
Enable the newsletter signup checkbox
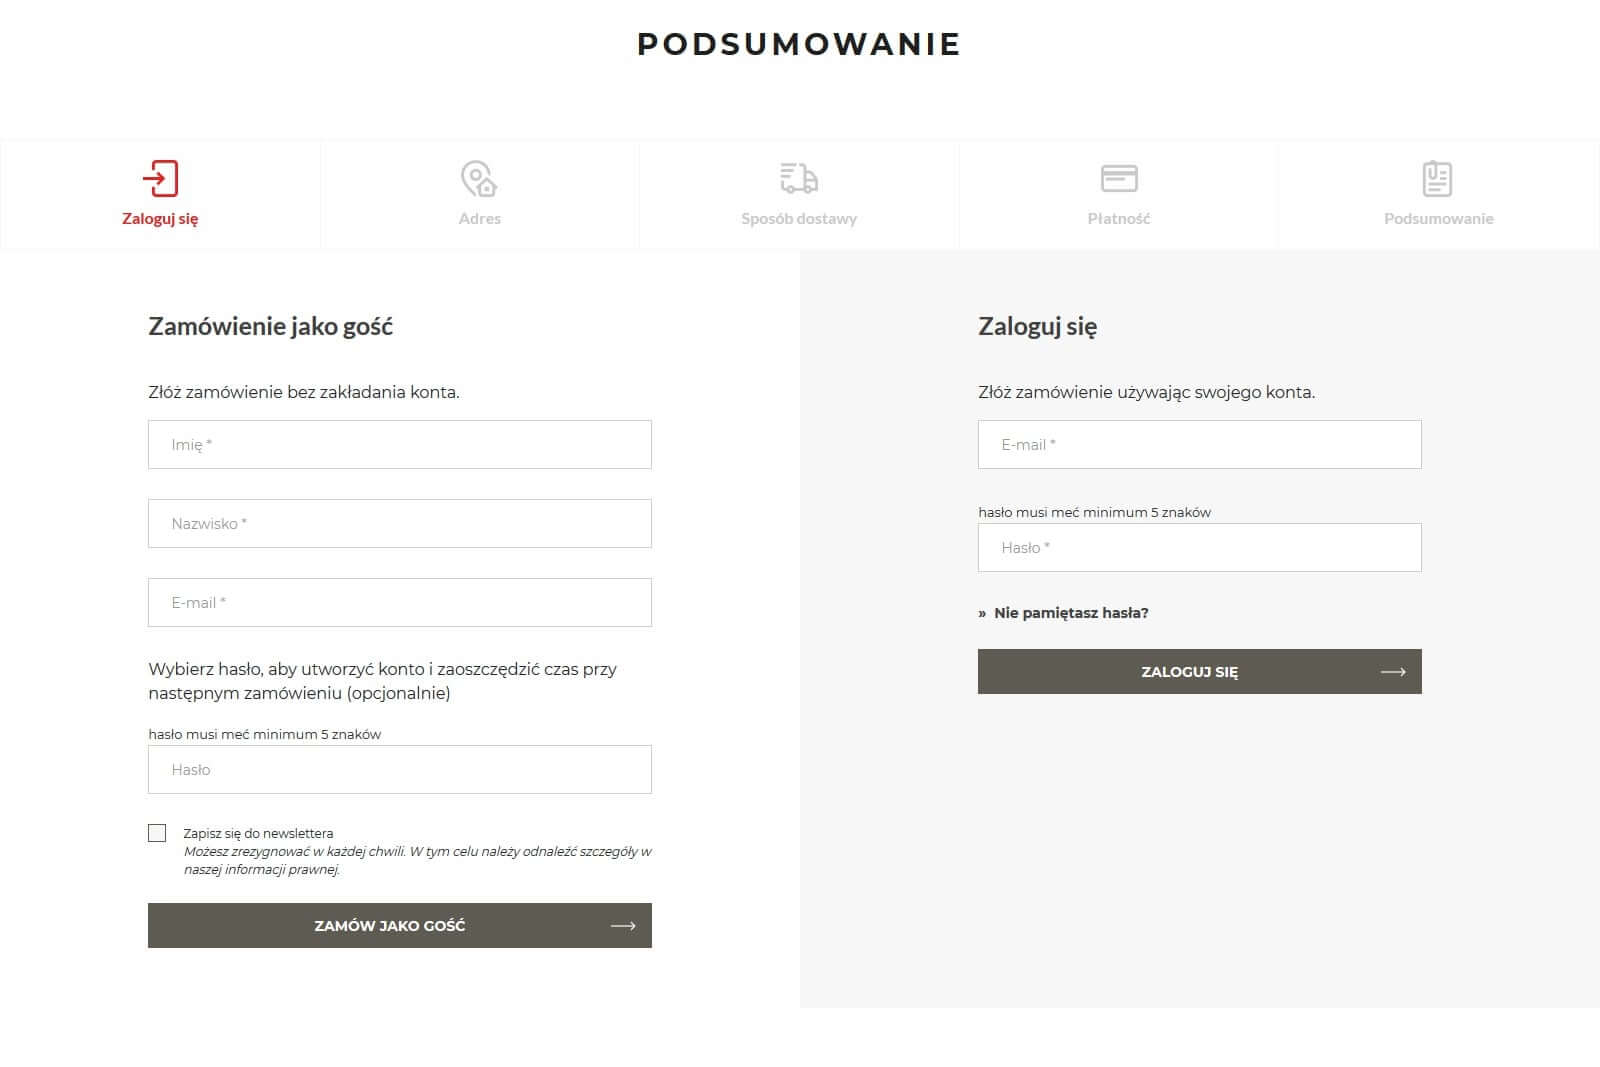(157, 833)
